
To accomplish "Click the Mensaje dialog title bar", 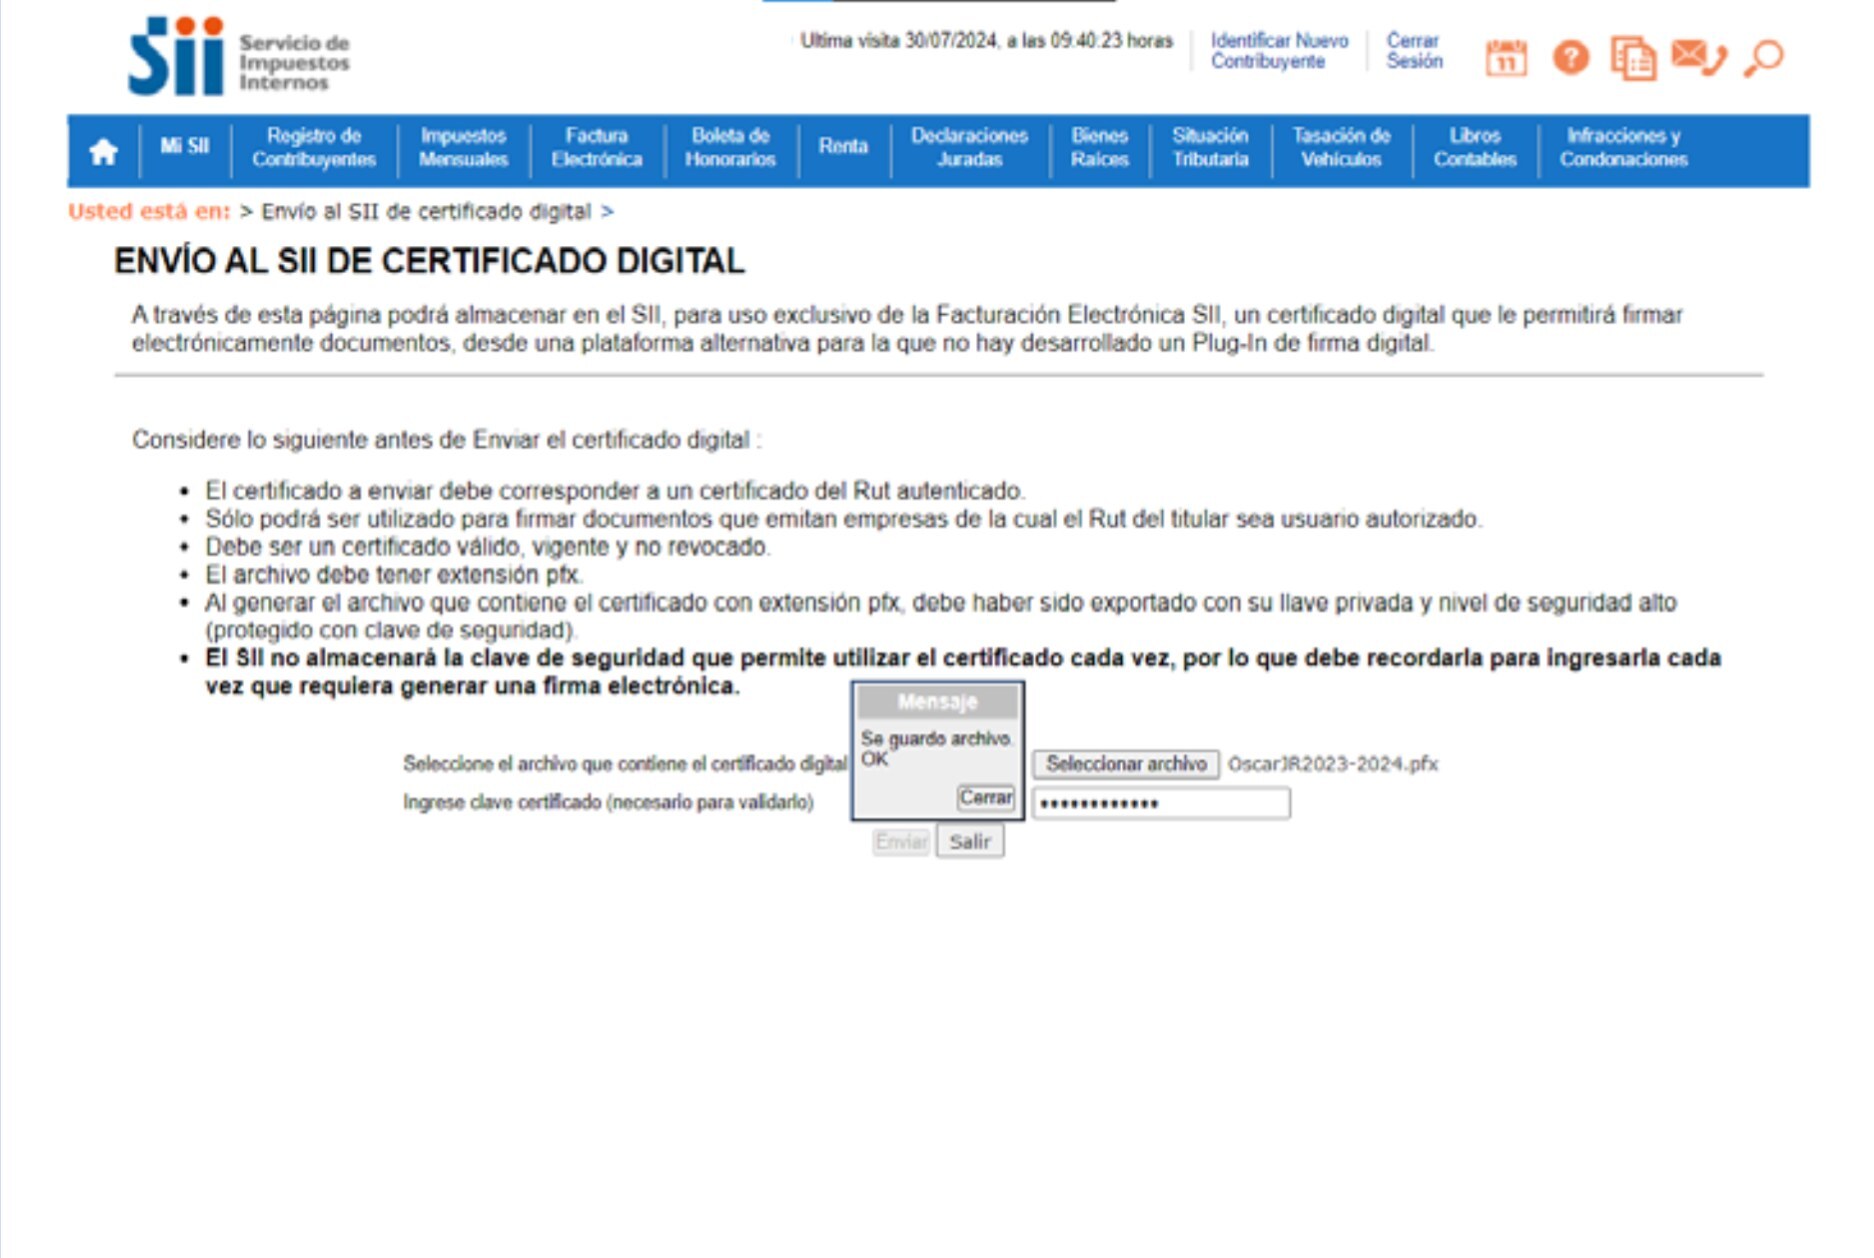I will click(x=937, y=702).
